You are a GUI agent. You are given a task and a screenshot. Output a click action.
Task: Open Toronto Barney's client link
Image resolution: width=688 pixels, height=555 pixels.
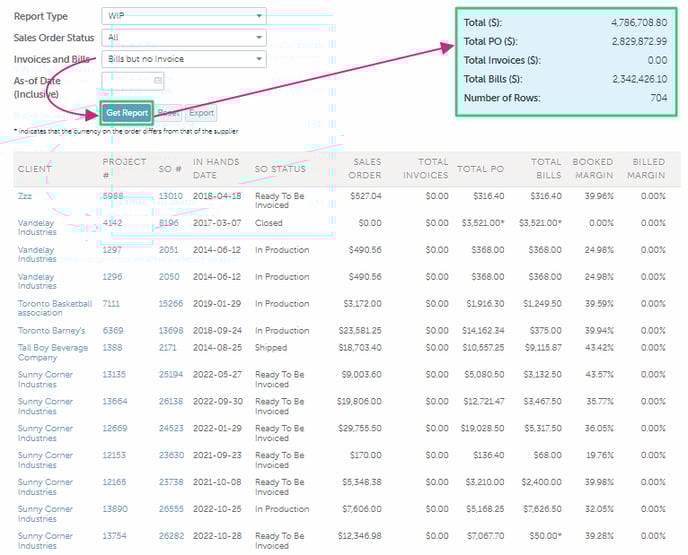tap(52, 331)
